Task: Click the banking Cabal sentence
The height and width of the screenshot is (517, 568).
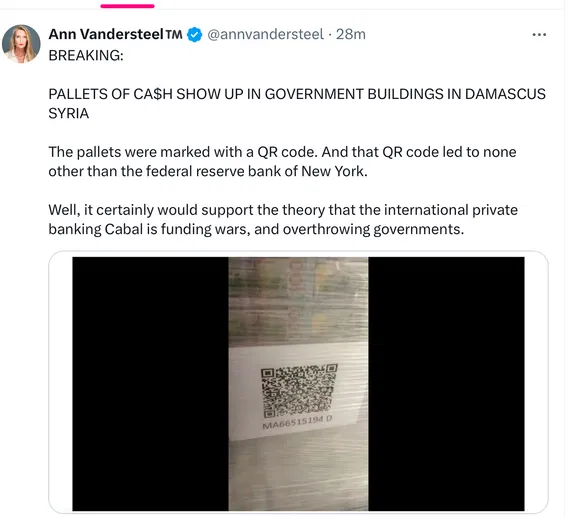Action: (x=283, y=220)
